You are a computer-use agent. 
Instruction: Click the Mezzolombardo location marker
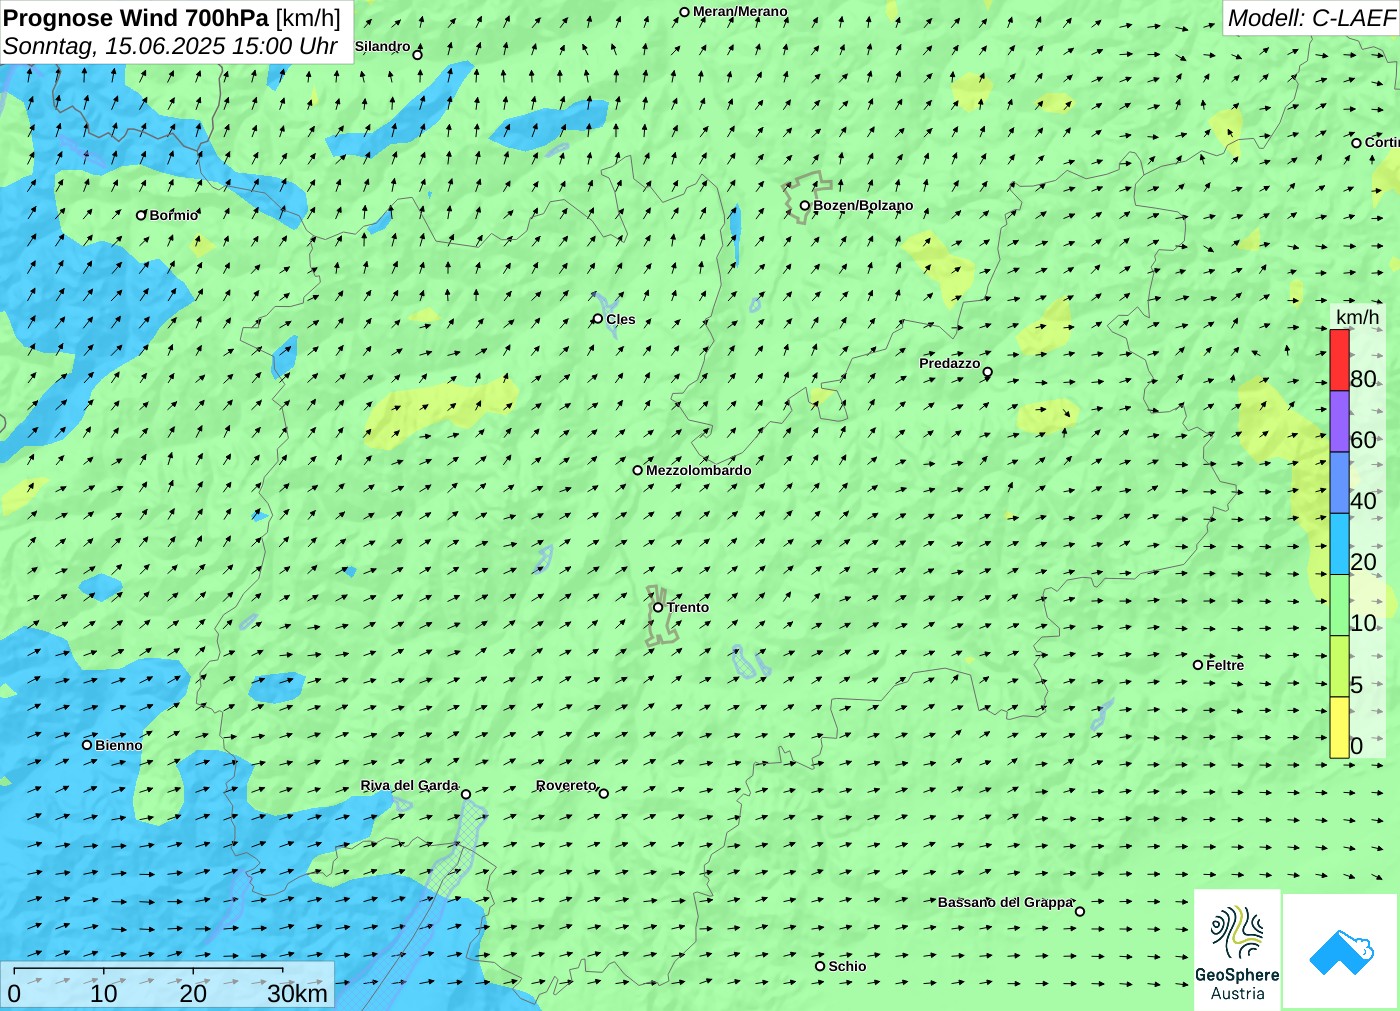pyautogui.click(x=638, y=470)
